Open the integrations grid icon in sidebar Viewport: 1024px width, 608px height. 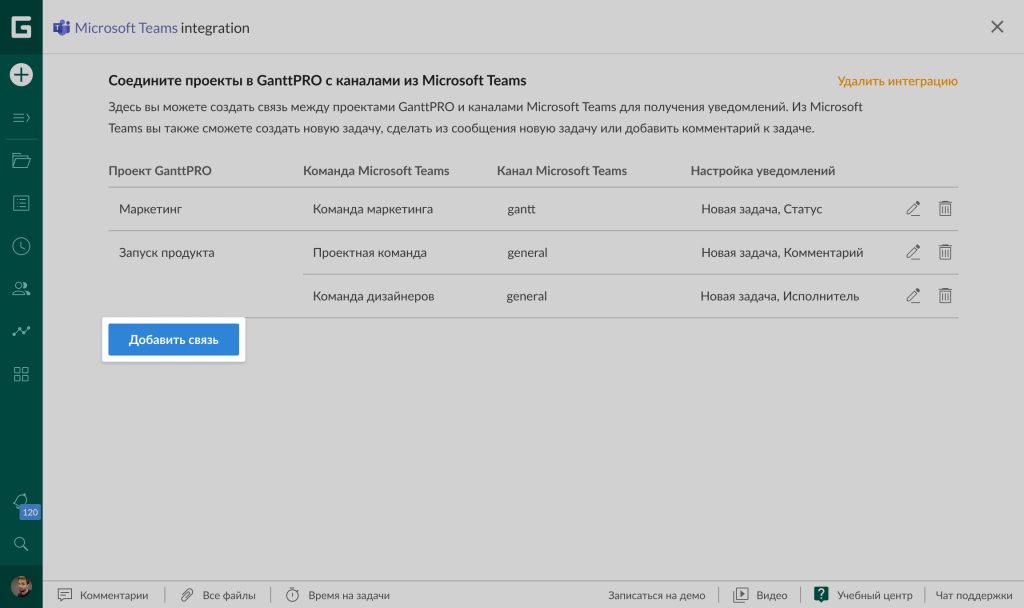pos(21,374)
